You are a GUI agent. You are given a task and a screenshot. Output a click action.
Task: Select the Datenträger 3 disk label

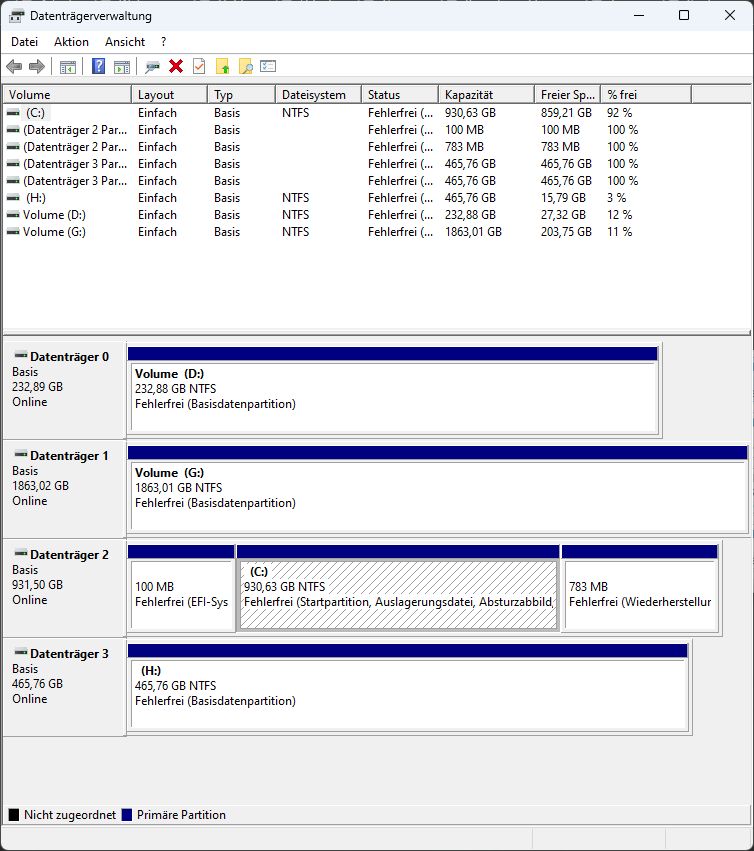click(64, 687)
